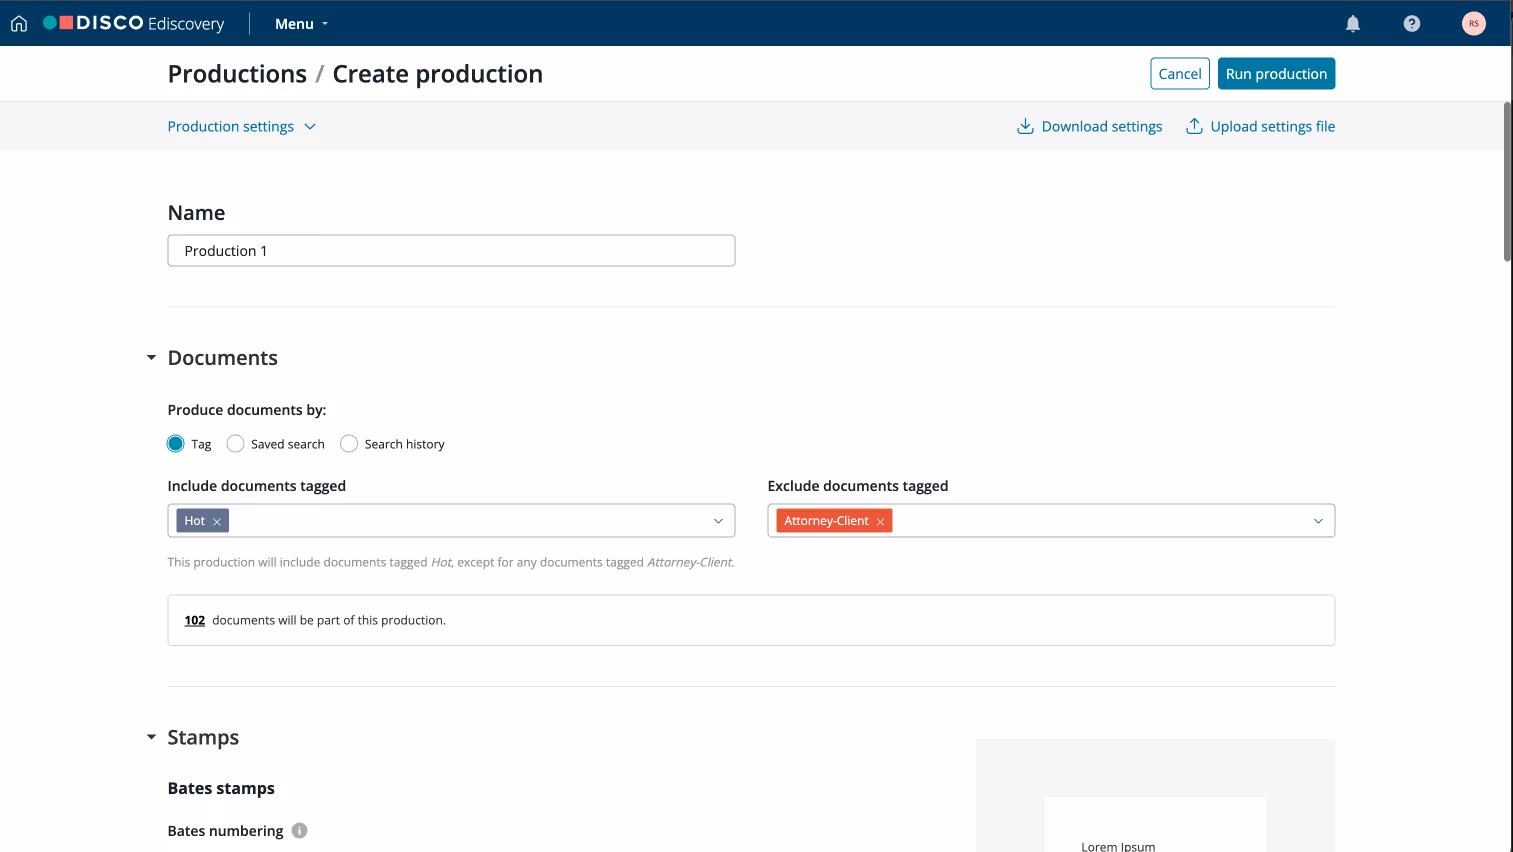Remove the Hot tag chip
The image size is (1513, 852).
click(217, 521)
